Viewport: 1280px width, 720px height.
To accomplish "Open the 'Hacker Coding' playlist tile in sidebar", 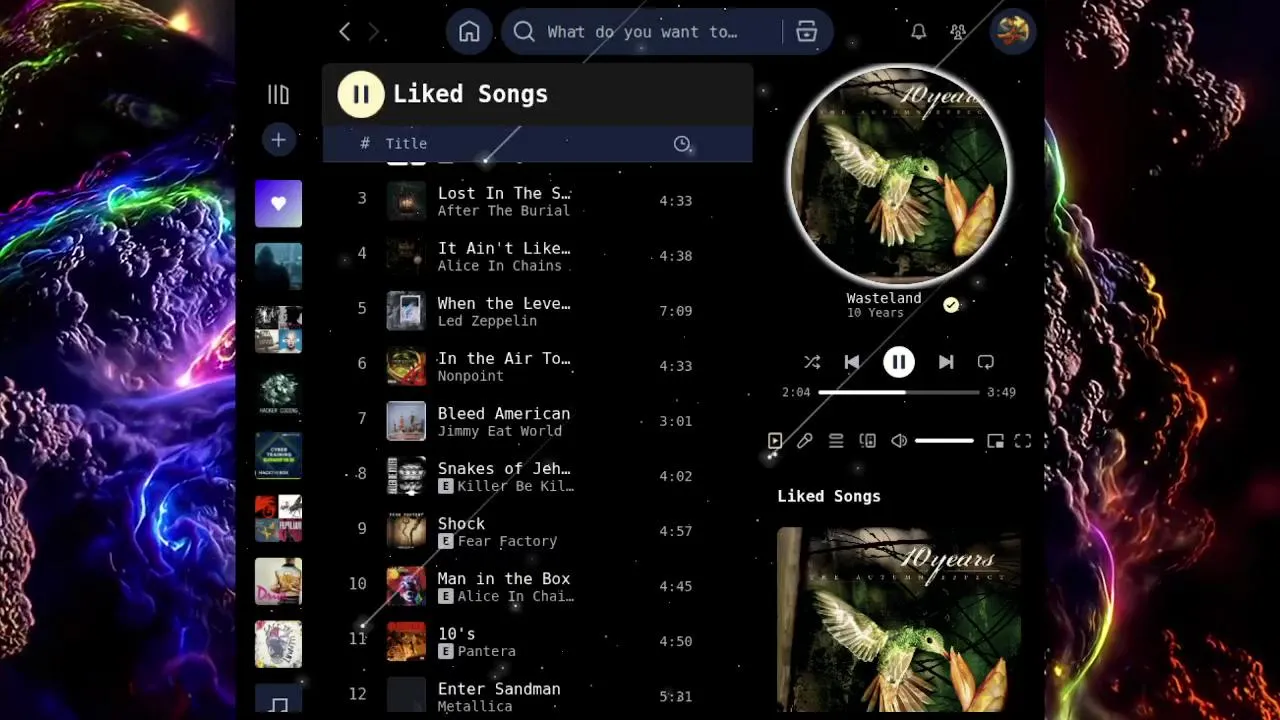I will tap(278, 393).
